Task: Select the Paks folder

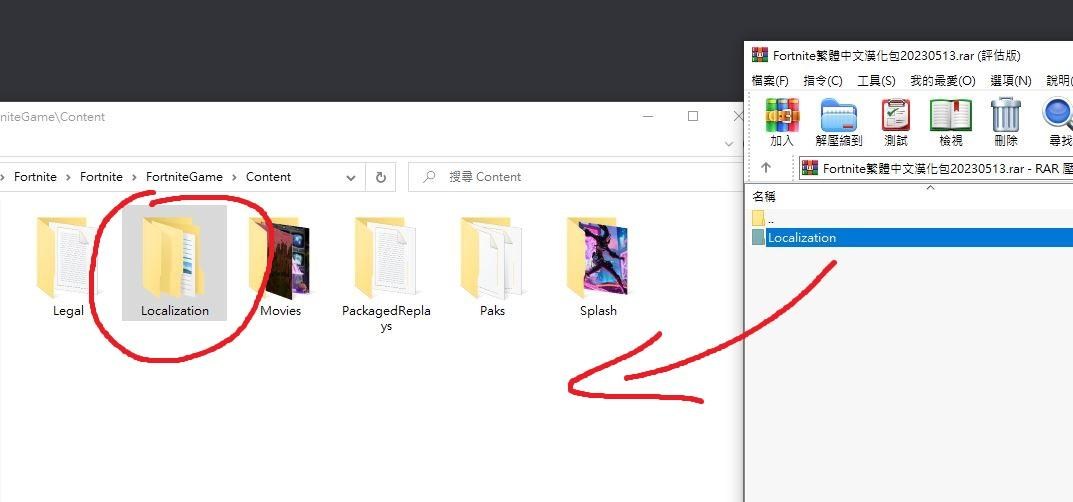Action: (x=492, y=263)
